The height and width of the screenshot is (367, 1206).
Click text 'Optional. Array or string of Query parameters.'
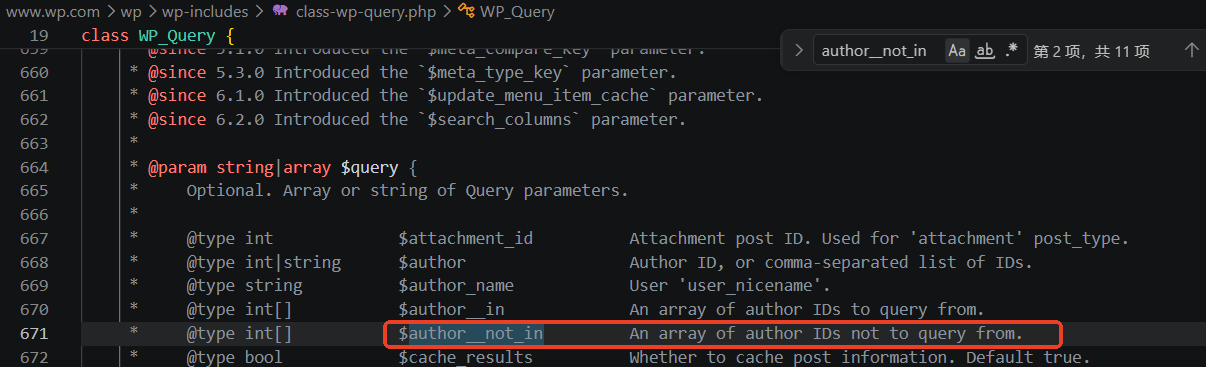click(407, 191)
